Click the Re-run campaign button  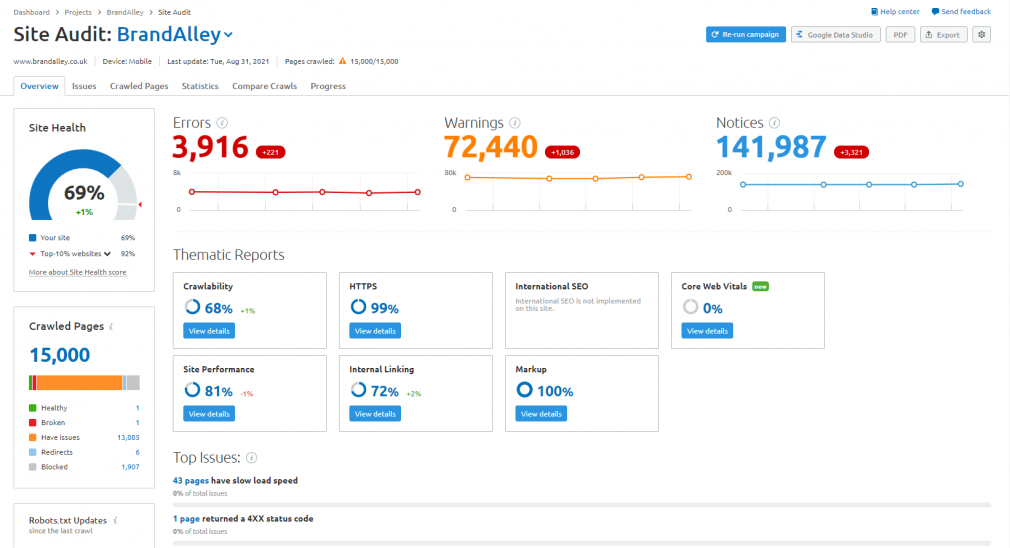coord(745,35)
